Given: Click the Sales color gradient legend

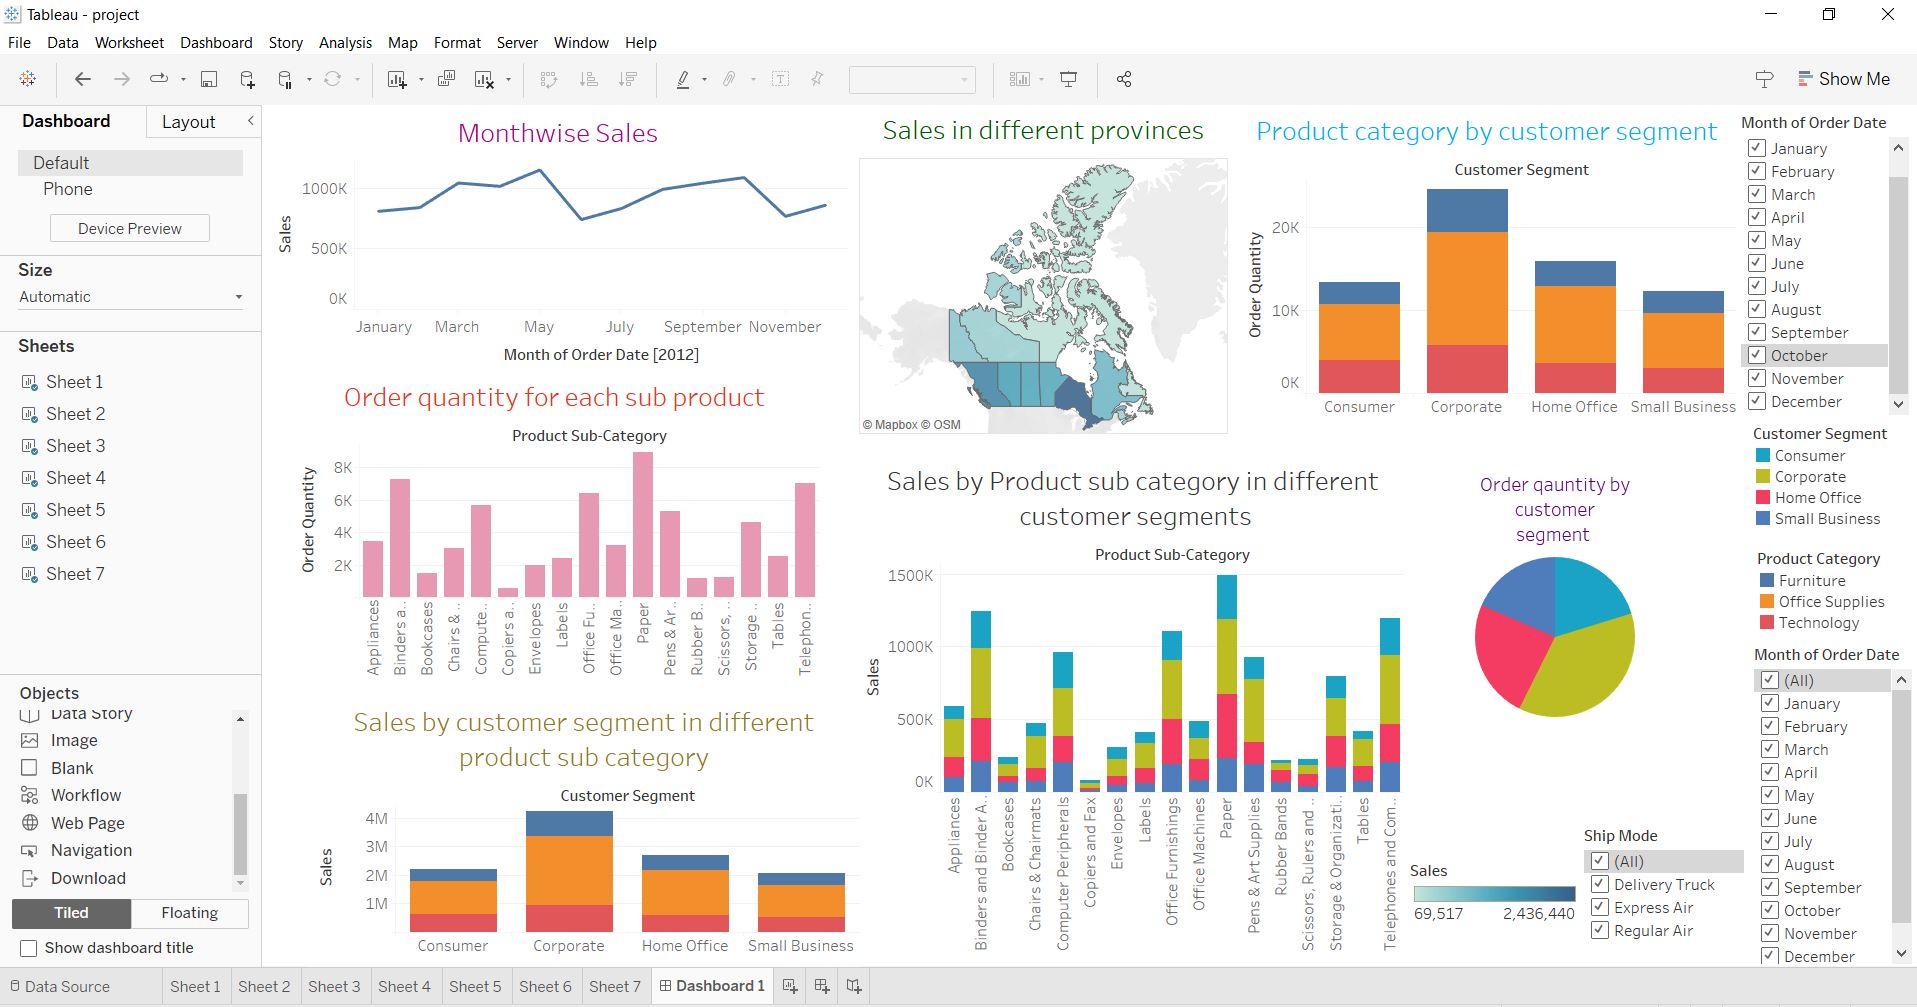Looking at the screenshot, I should coord(1493,894).
